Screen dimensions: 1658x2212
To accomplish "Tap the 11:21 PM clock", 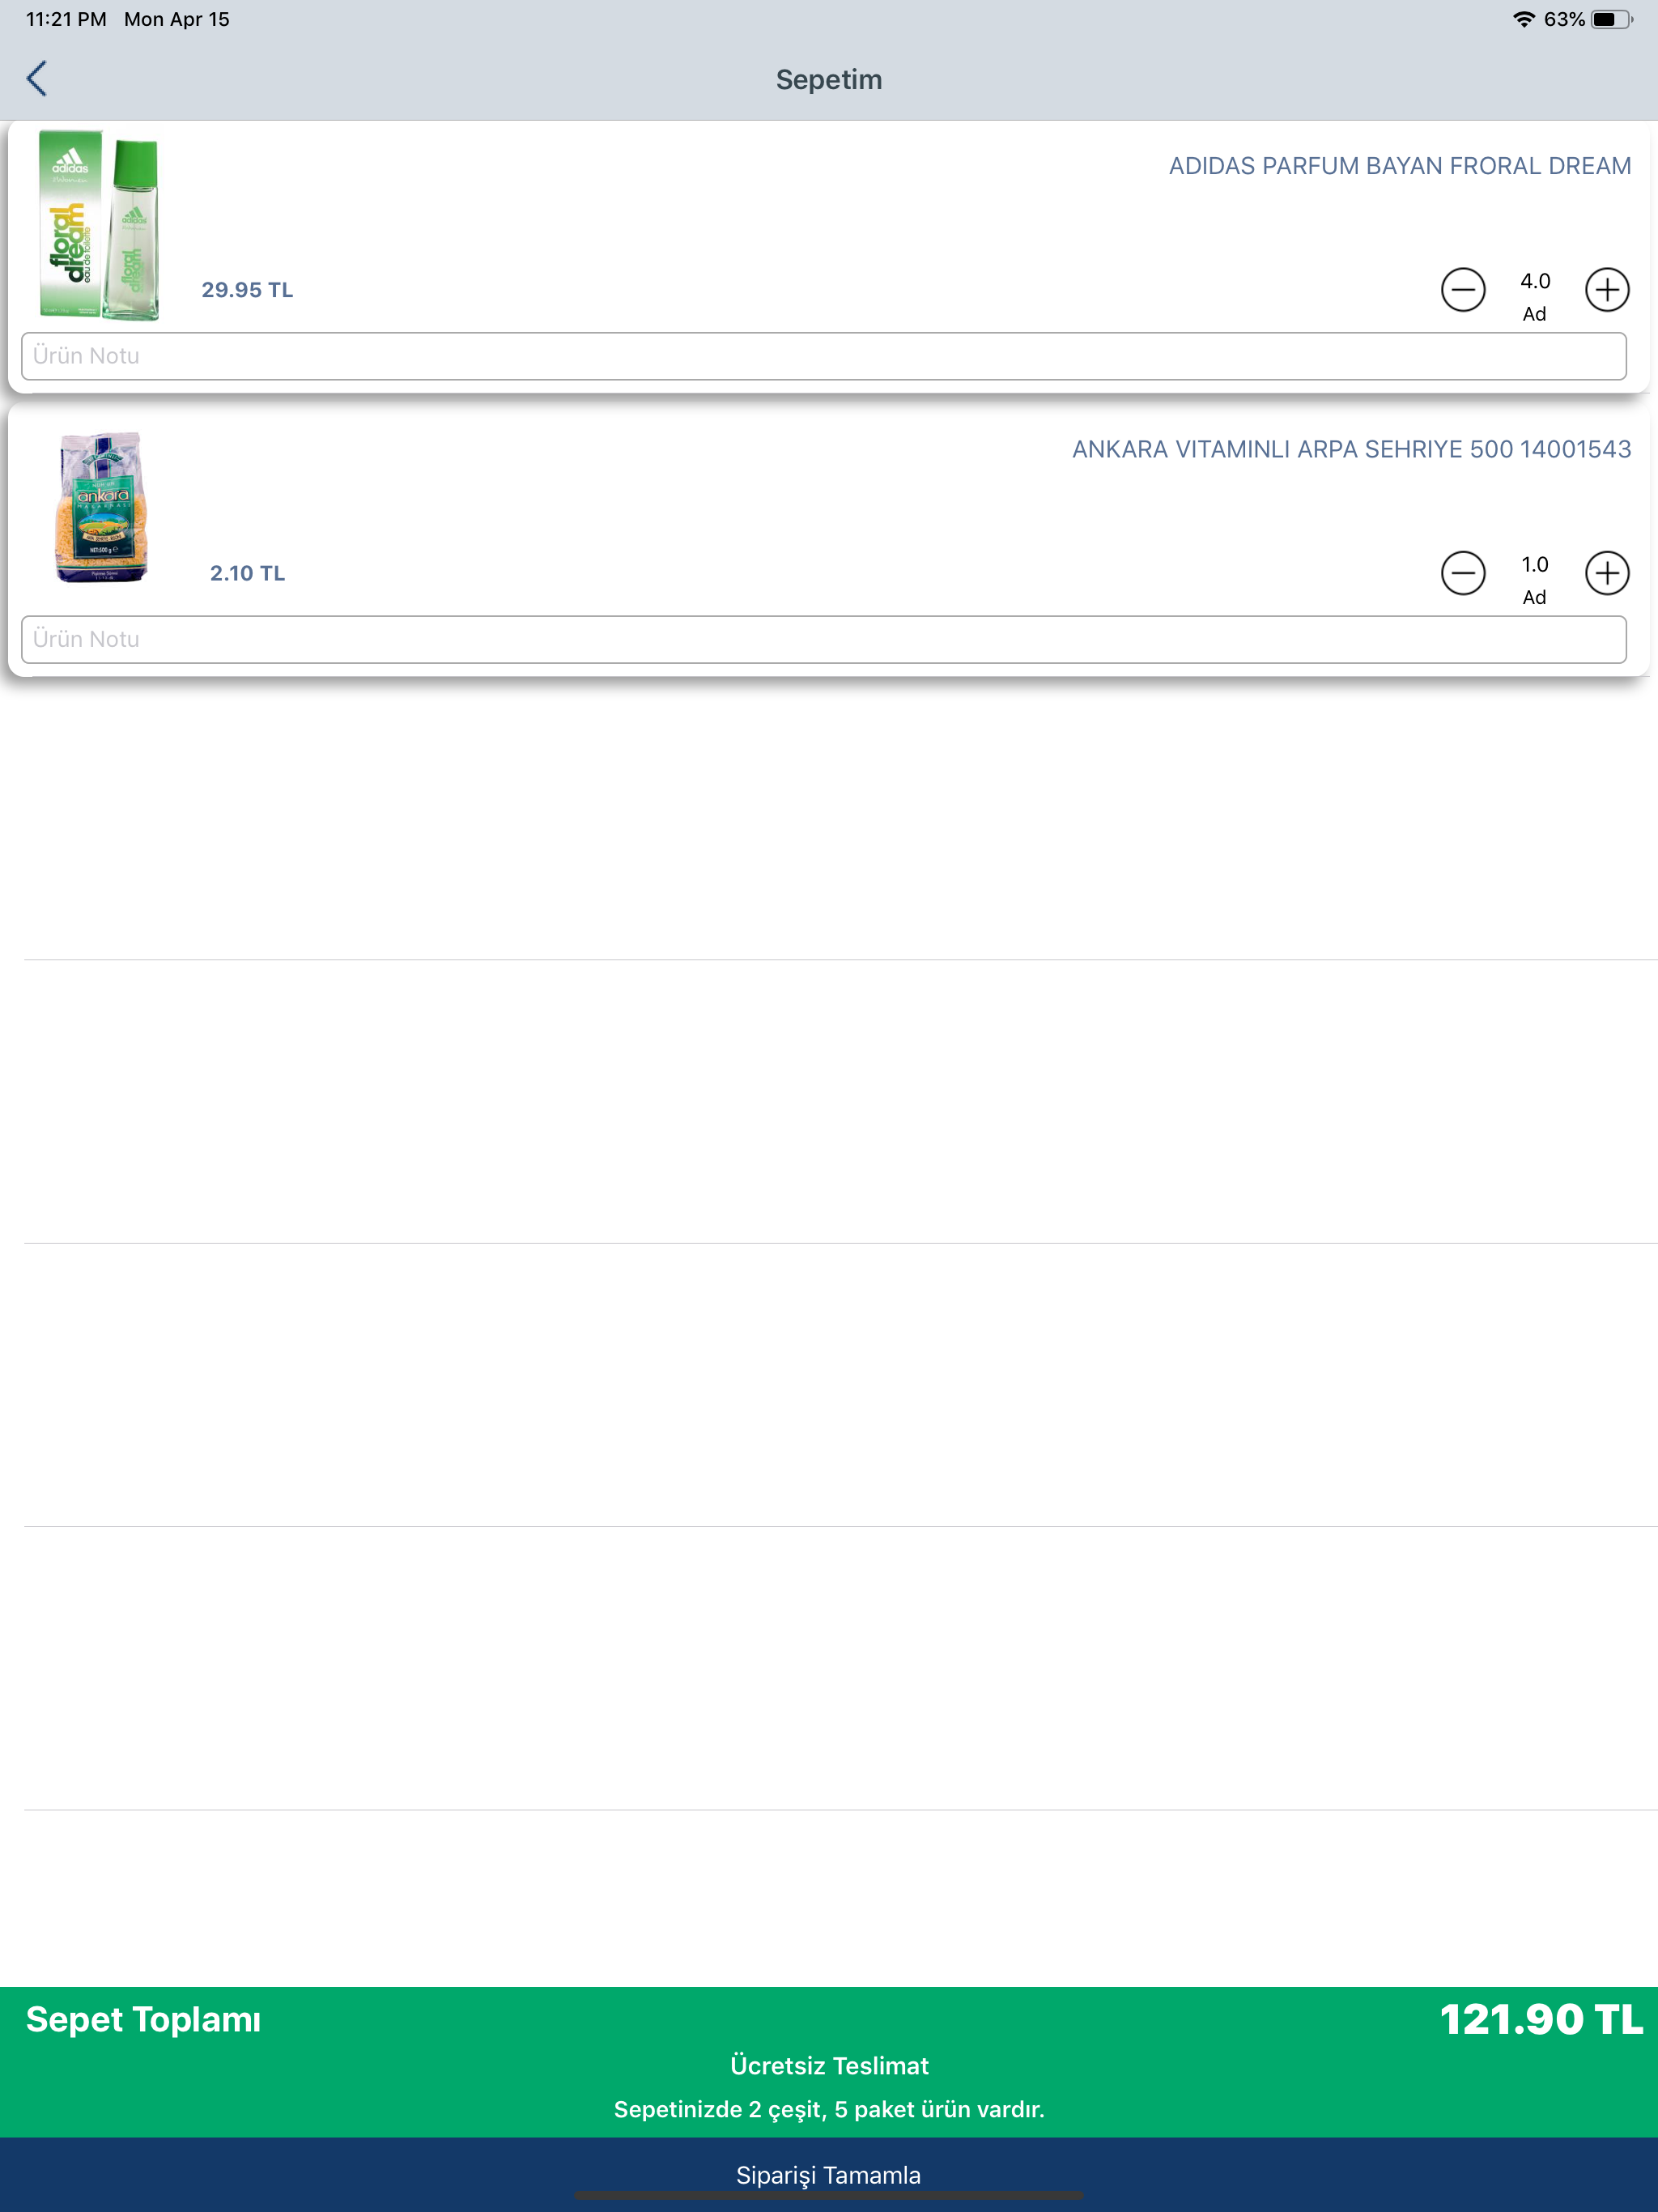I will click(66, 19).
